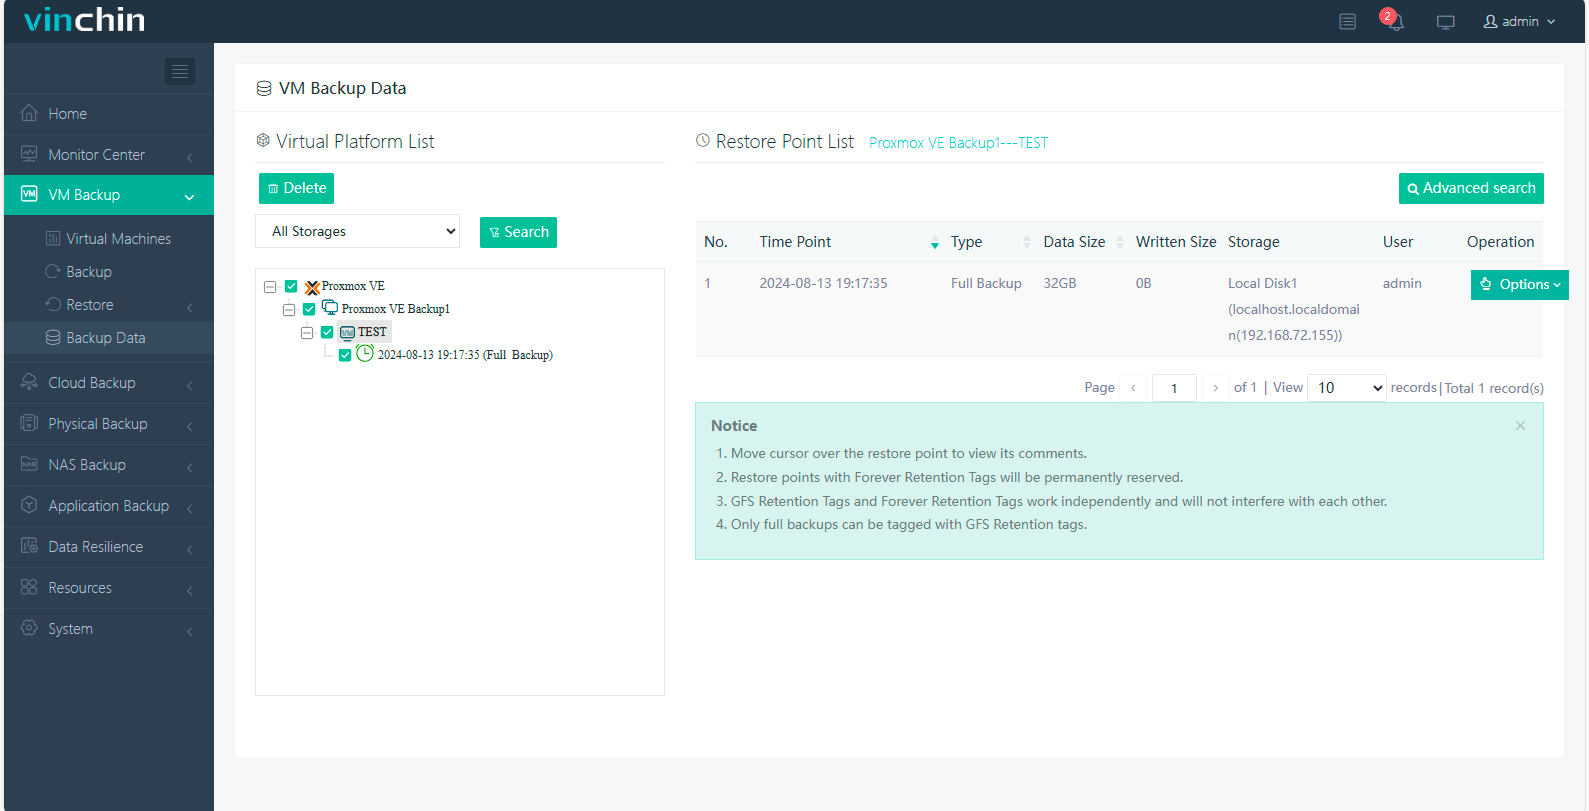Image resolution: width=1589 pixels, height=811 pixels.
Task: Click the Written Size column header
Action: click(x=1176, y=242)
